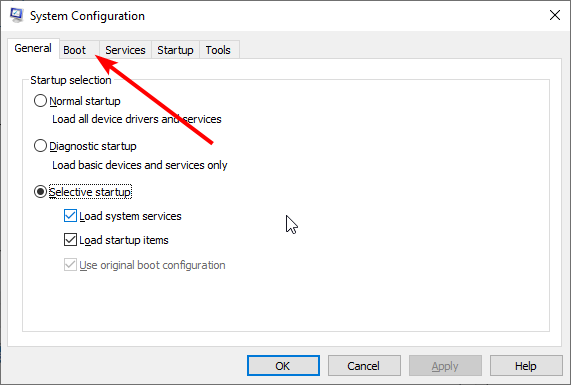Screen dimensions: 571x385
Task: Select the Tools tab
Action: pyautogui.click(x=218, y=50)
